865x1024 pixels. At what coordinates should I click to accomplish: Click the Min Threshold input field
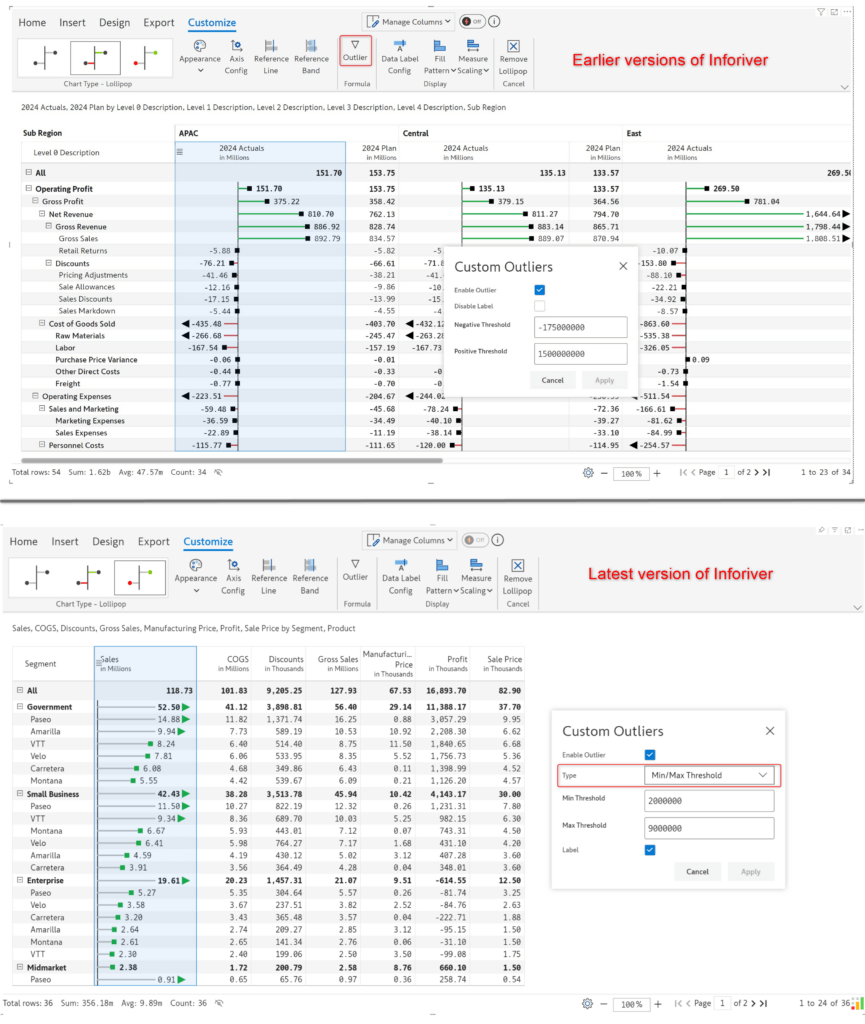[x=708, y=800]
